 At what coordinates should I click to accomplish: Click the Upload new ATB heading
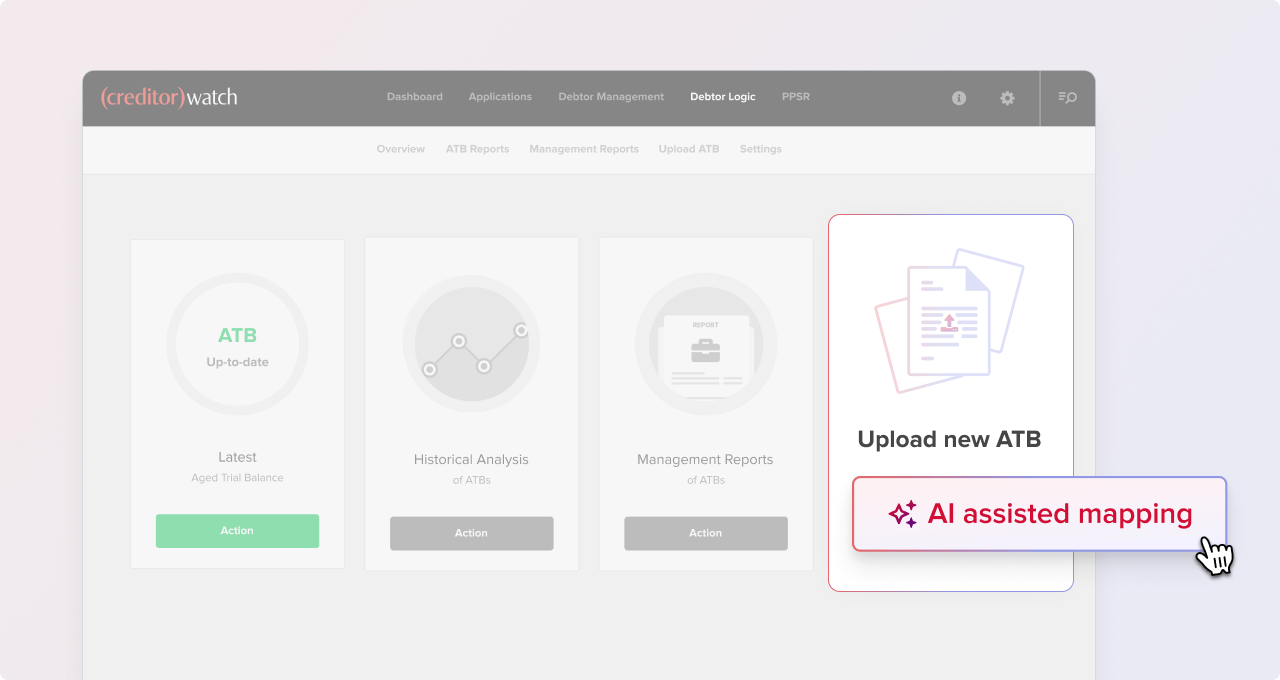(x=949, y=439)
